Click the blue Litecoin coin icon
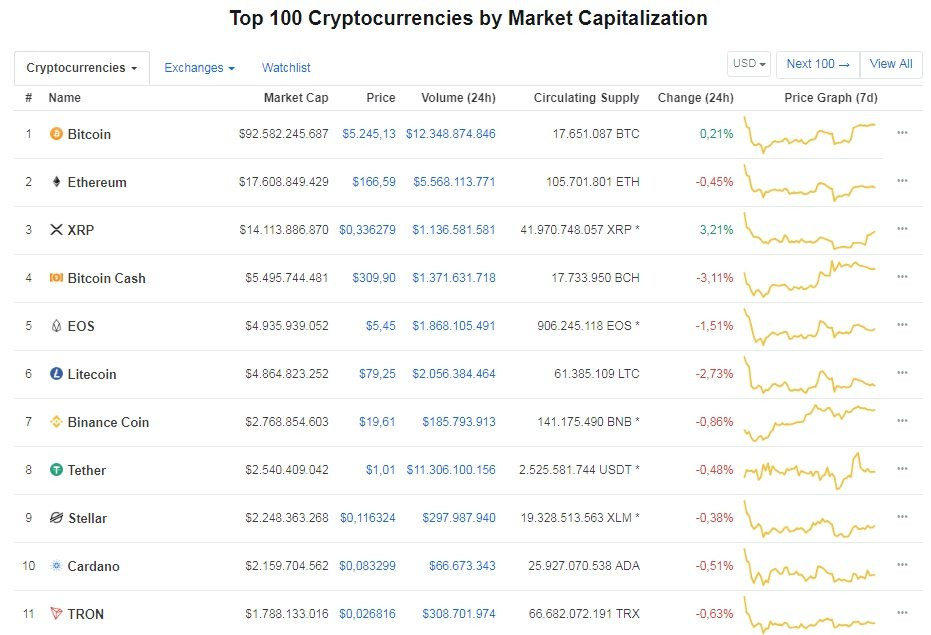 pos(56,374)
